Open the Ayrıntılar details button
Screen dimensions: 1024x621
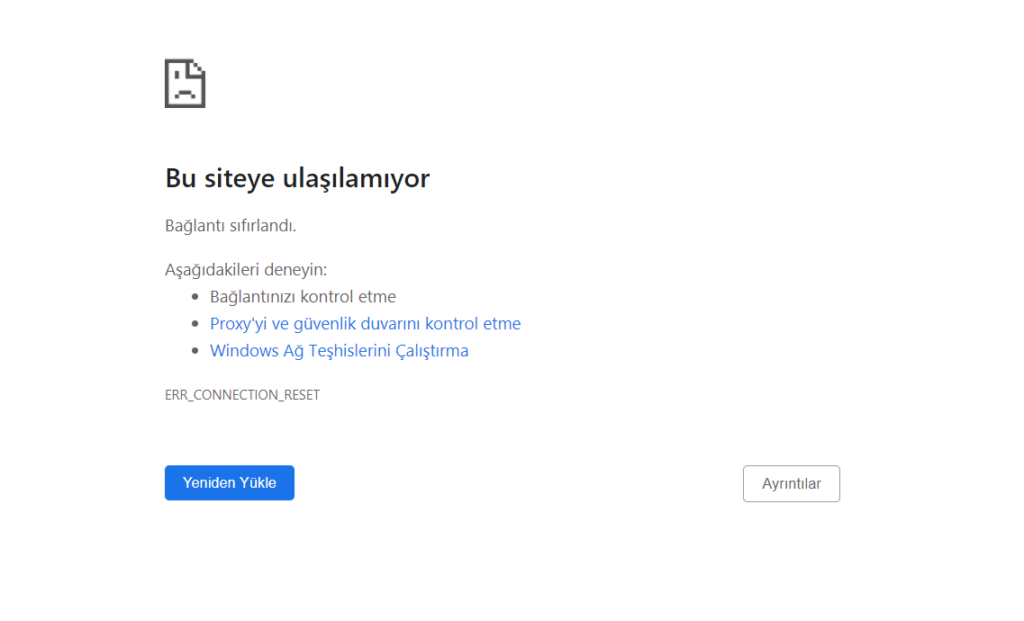click(x=791, y=483)
